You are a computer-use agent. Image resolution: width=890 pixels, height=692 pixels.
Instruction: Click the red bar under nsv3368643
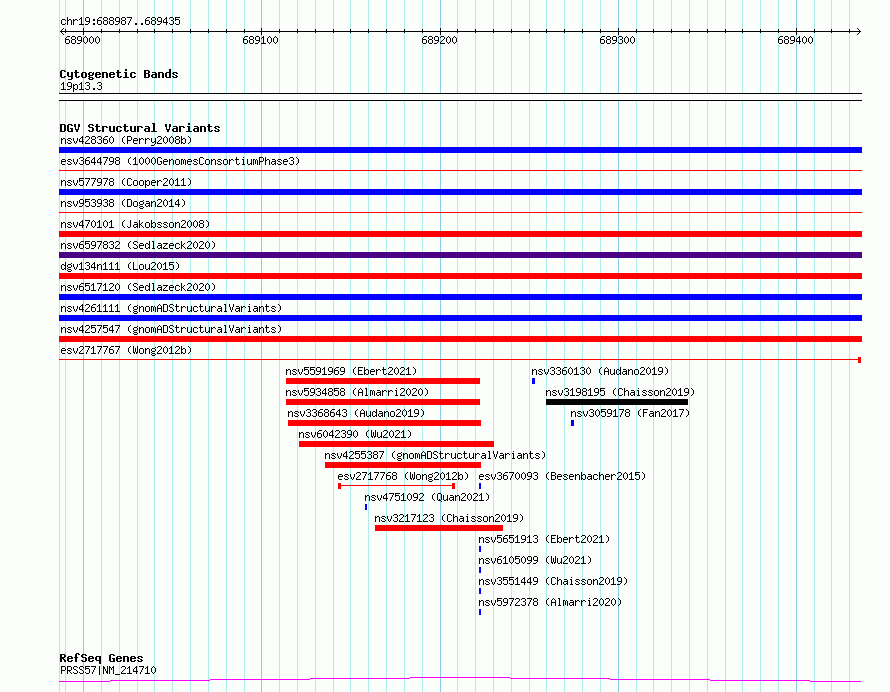tap(384, 423)
